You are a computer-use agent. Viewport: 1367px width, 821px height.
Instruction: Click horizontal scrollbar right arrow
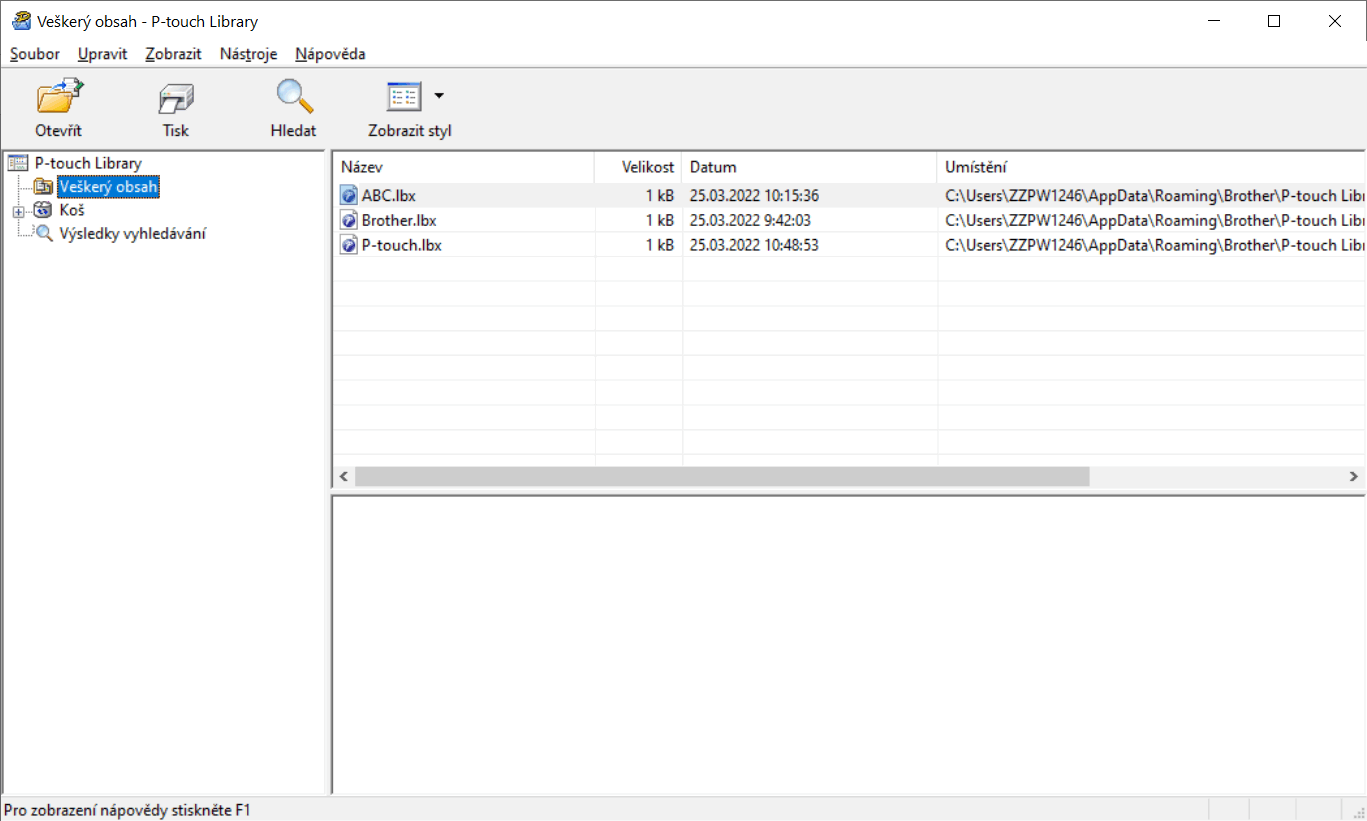1354,476
